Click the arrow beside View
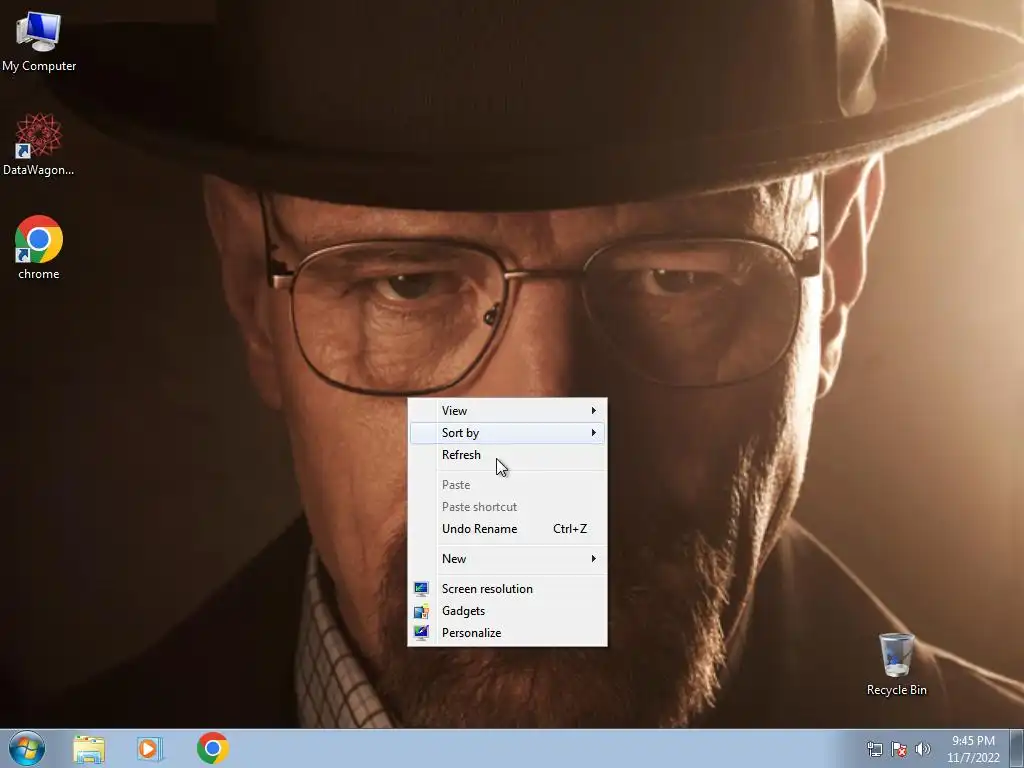Viewport: 1024px width, 768px height. (x=594, y=411)
